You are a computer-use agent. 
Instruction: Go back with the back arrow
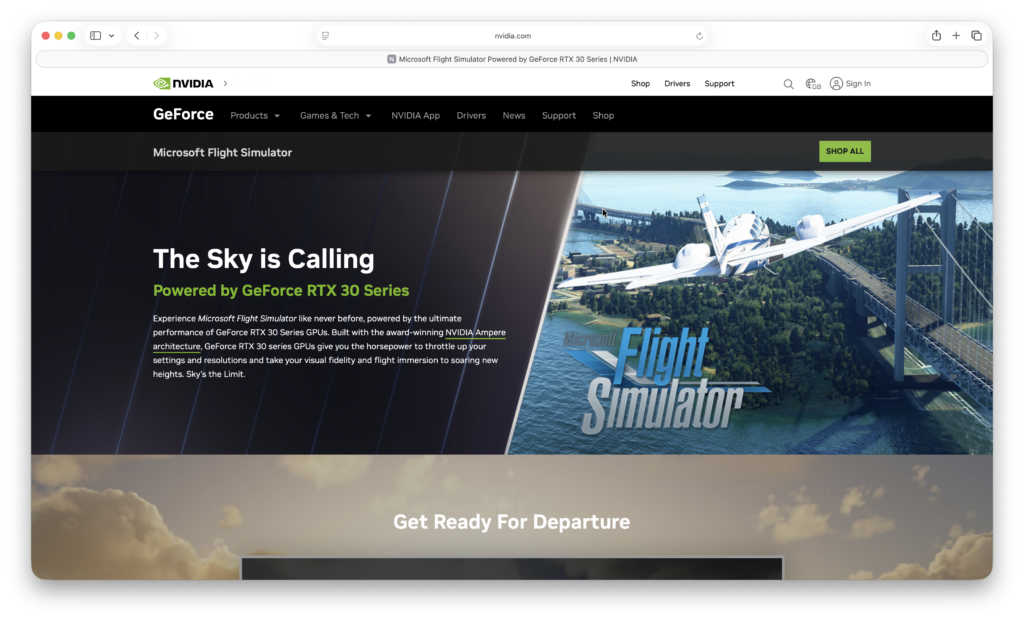pos(136,36)
